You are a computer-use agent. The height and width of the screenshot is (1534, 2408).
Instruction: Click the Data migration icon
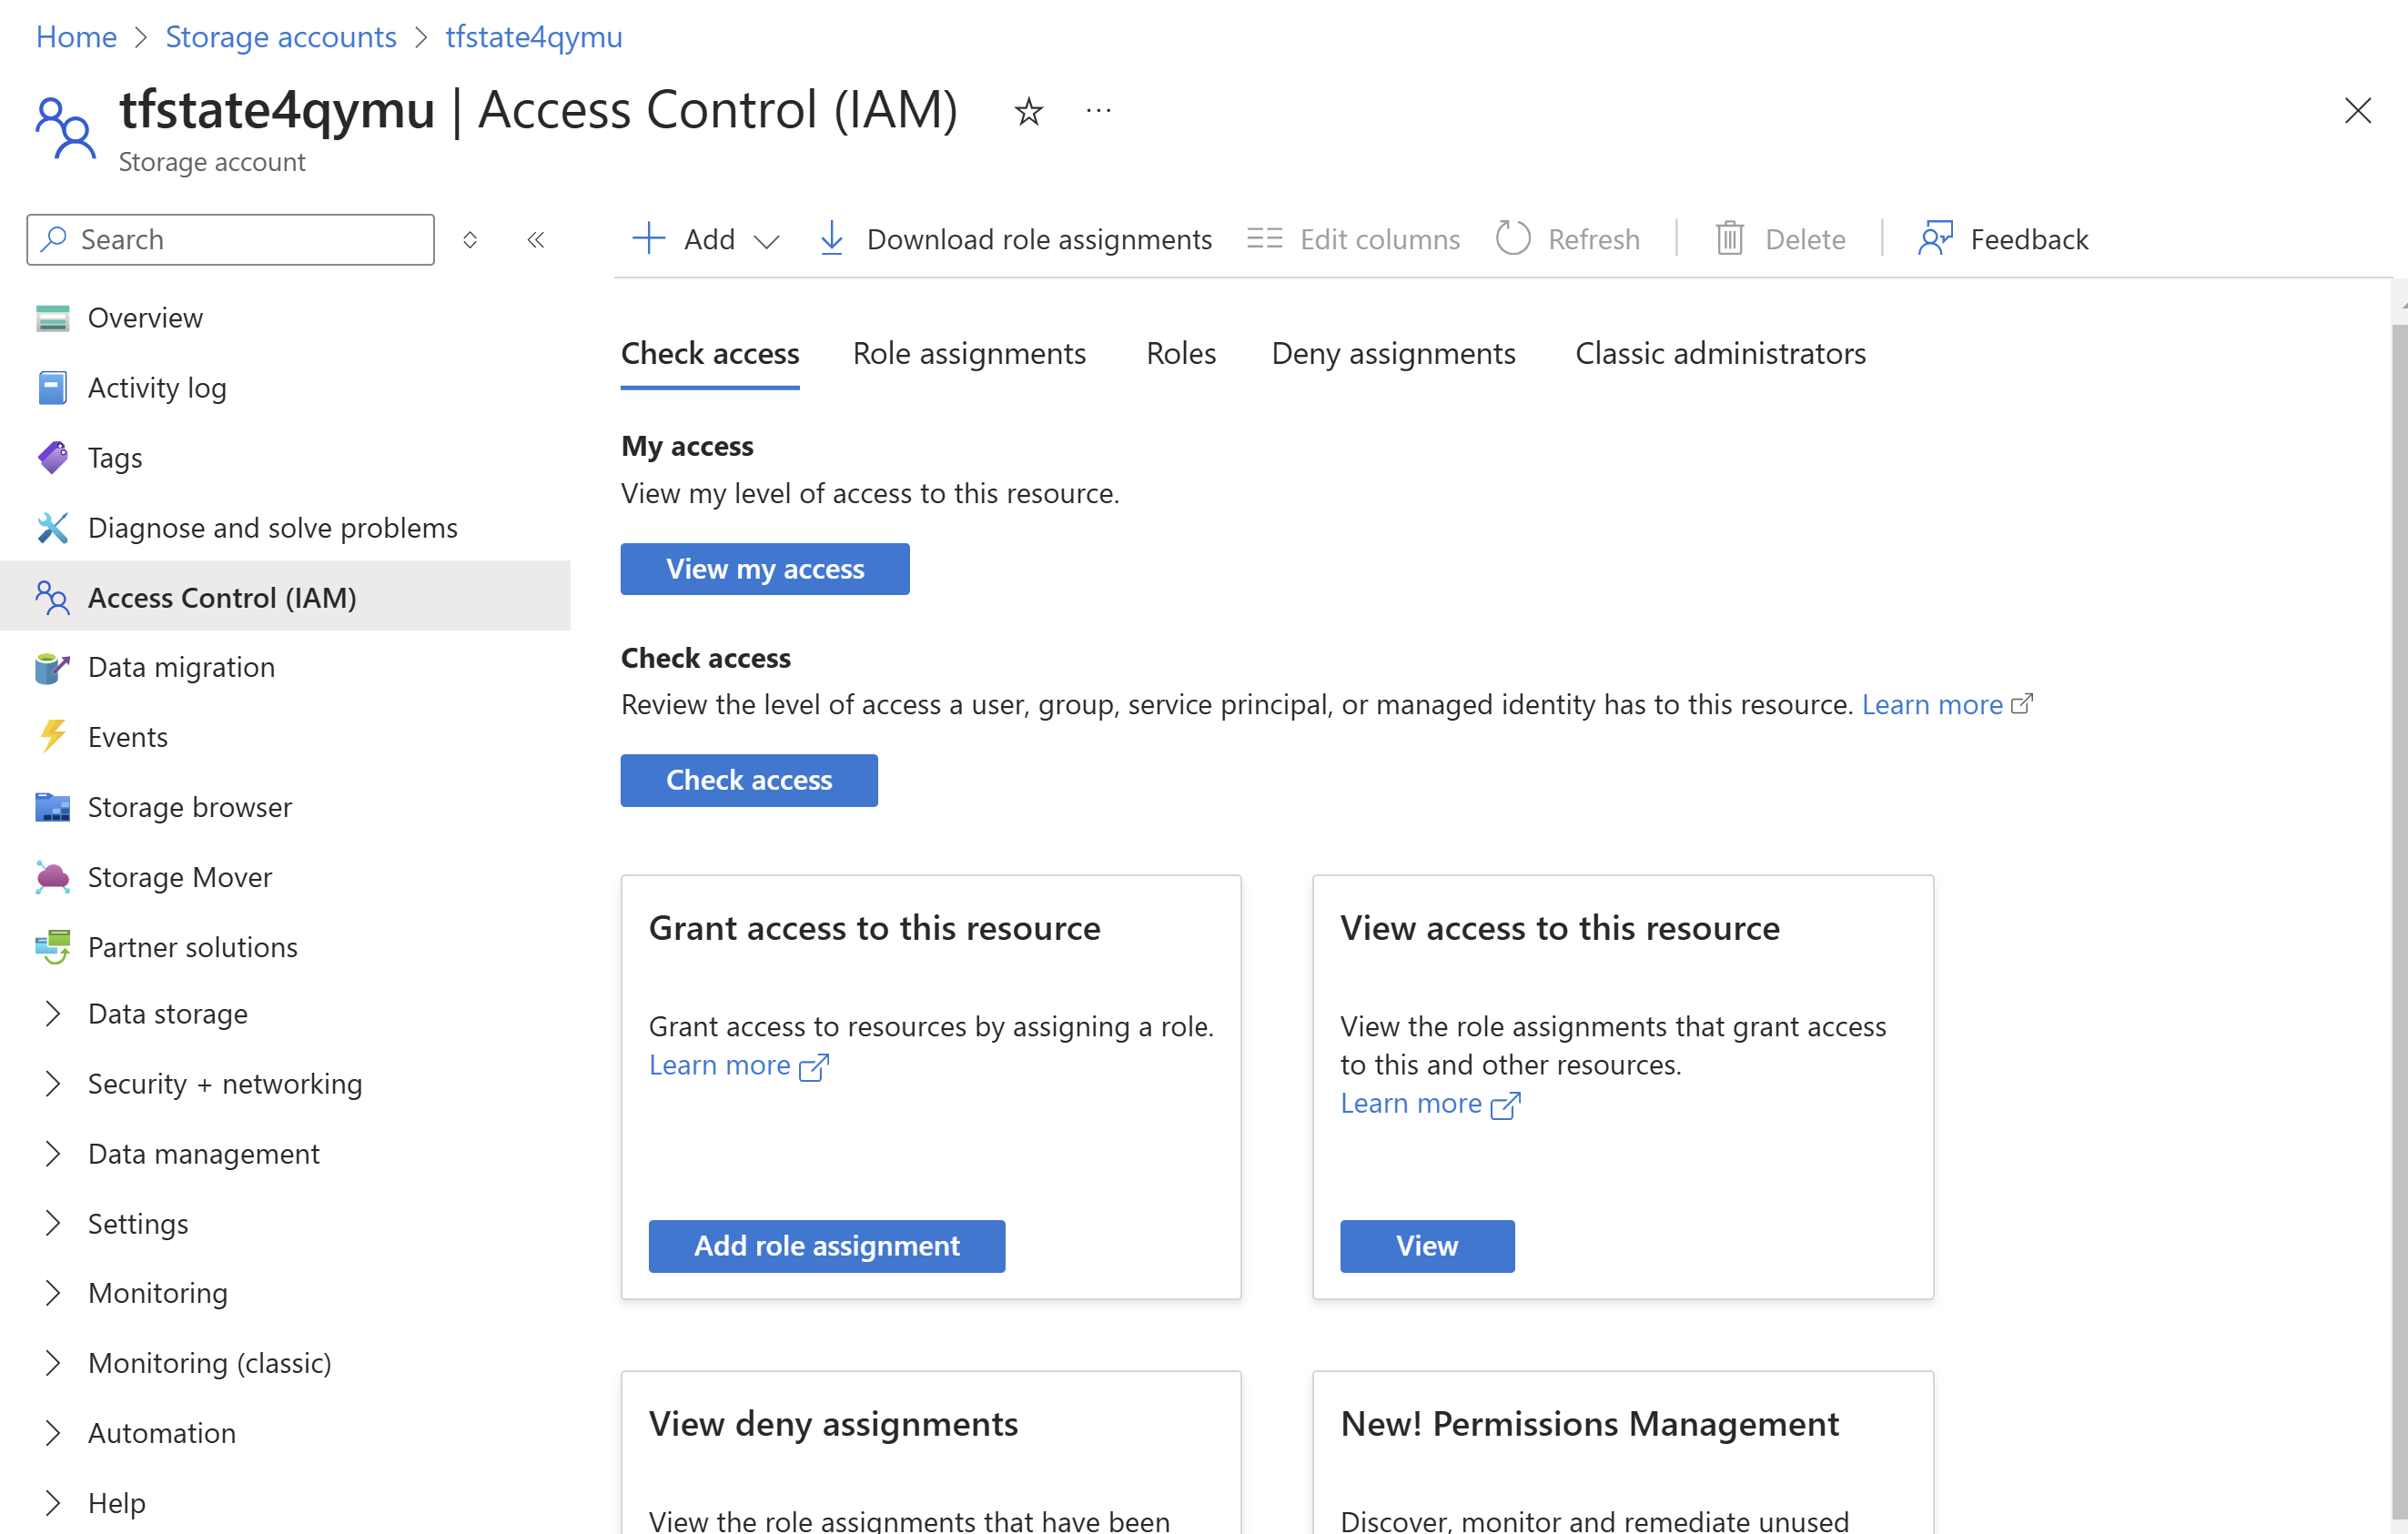tap(52, 668)
